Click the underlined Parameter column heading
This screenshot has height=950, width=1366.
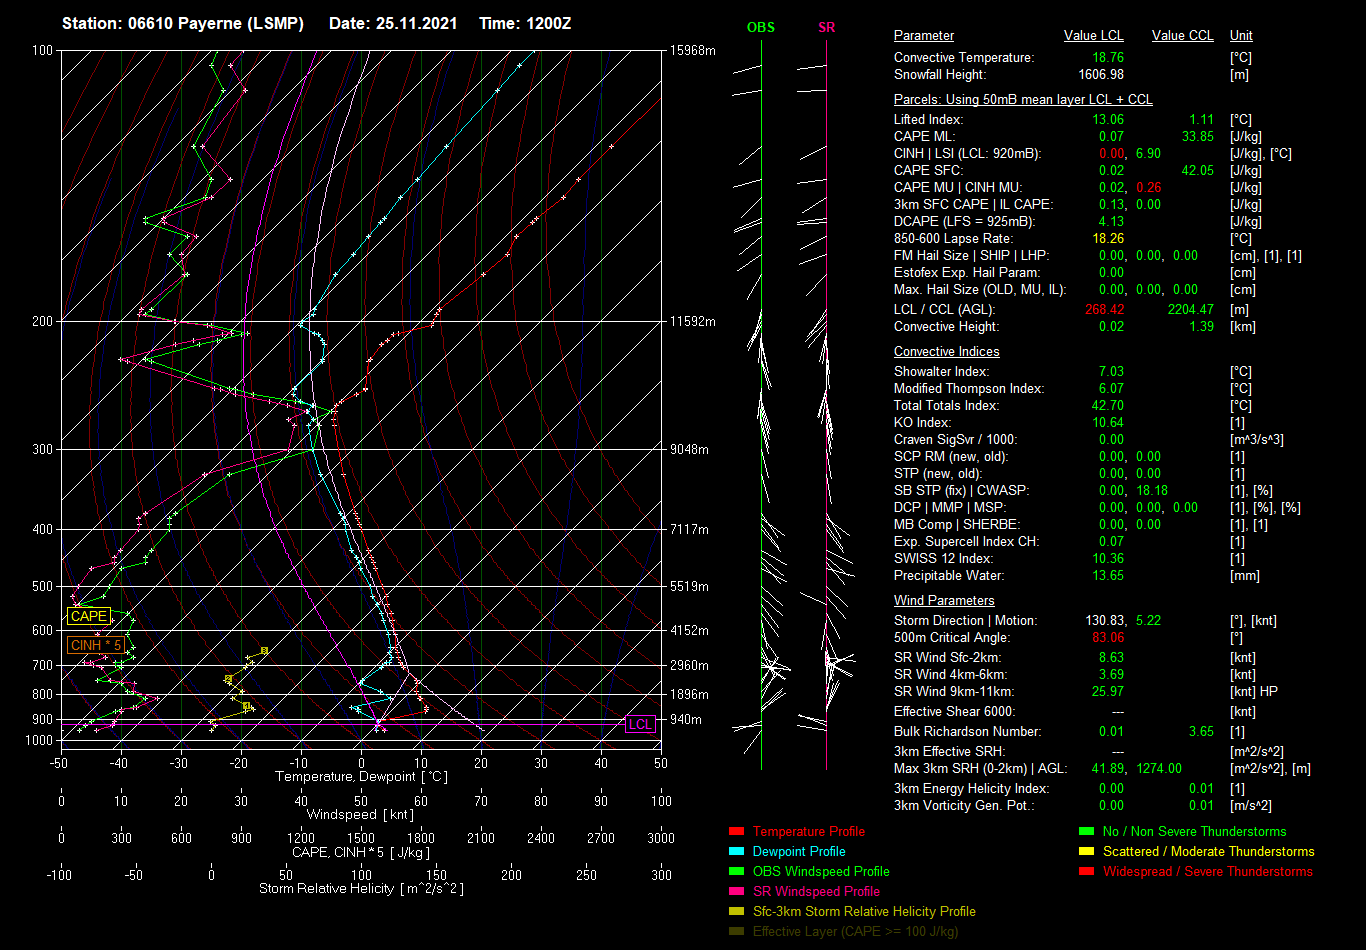tap(923, 36)
